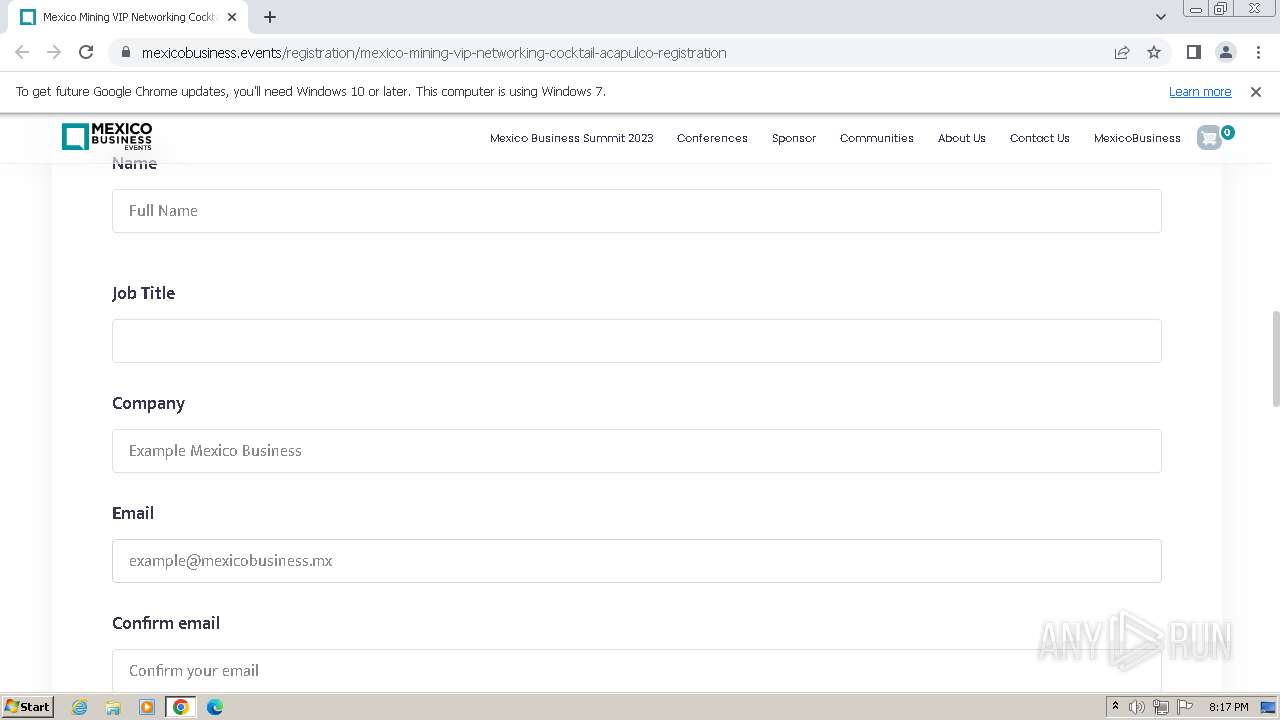The width and height of the screenshot is (1280, 720).
Task: Focus the Company input field
Action: (x=637, y=451)
